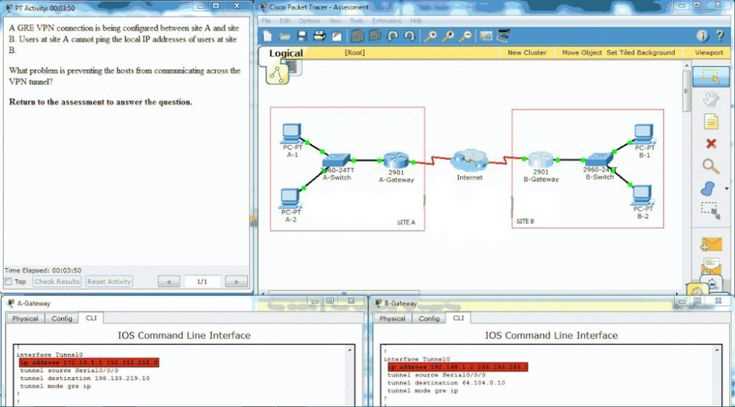
Task: Select CLI tab in B-Gateway window
Action: click(x=458, y=318)
